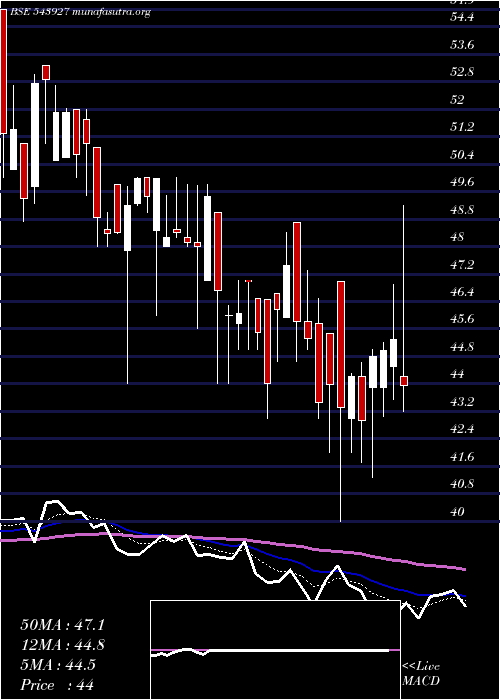Select the 47.2 price axis label

coord(462,265)
